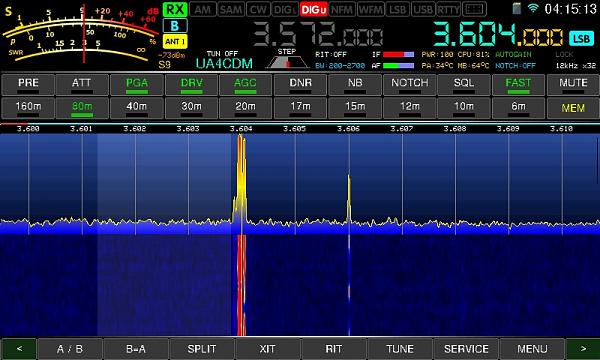Switch to the 17m band

tap(300, 108)
